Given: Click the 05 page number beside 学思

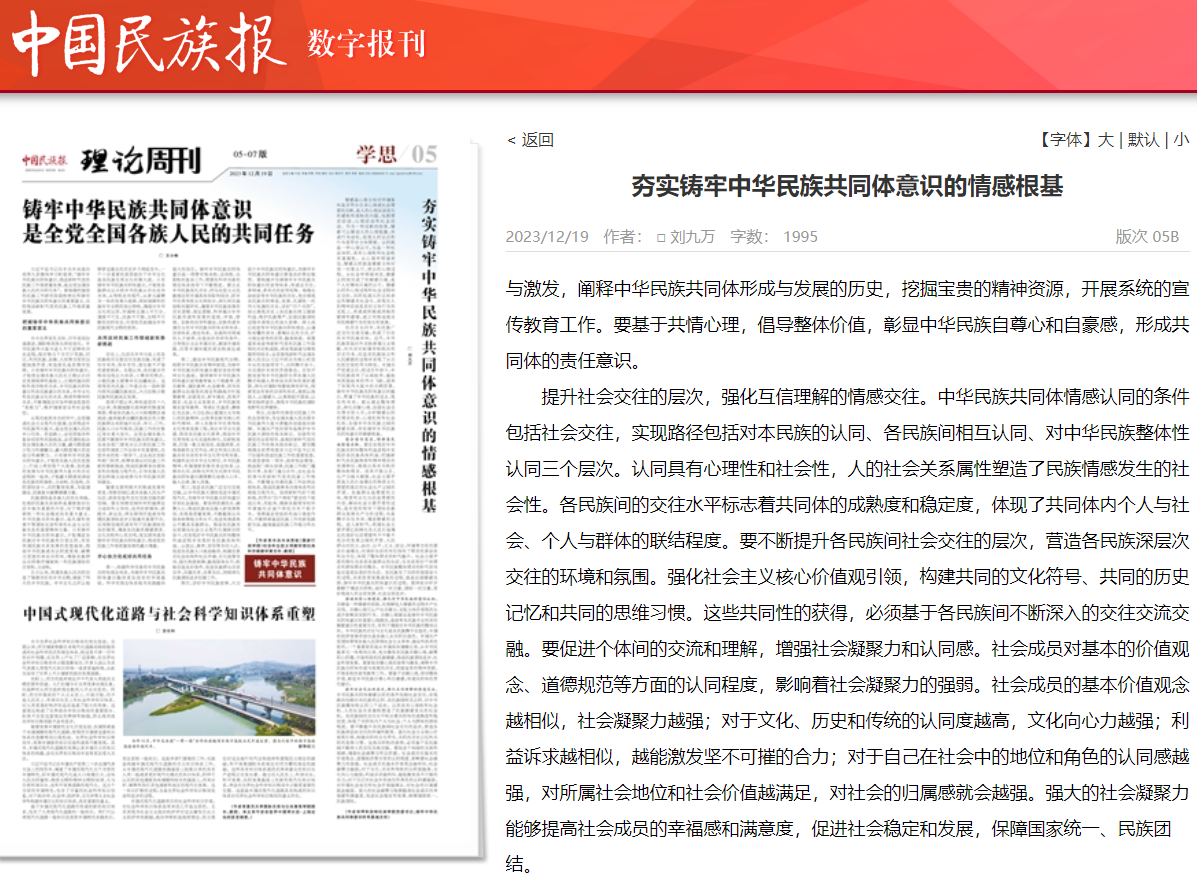Looking at the screenshot, I should click(423, 154).
